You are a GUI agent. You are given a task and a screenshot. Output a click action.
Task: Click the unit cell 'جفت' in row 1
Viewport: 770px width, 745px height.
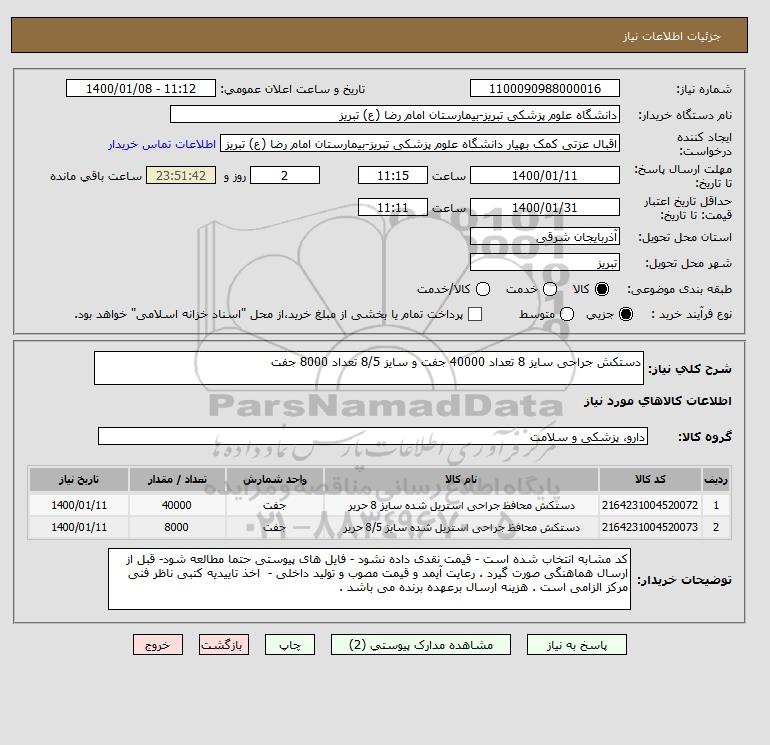tap(275, 505)
